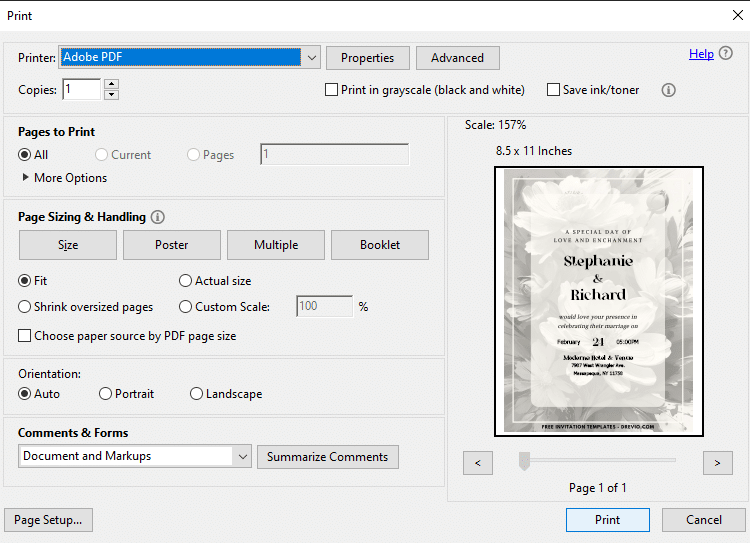This screenshot has height=543, width=750.
Task: Increase copies with the up arrow
Action: (x=111, y=84)
